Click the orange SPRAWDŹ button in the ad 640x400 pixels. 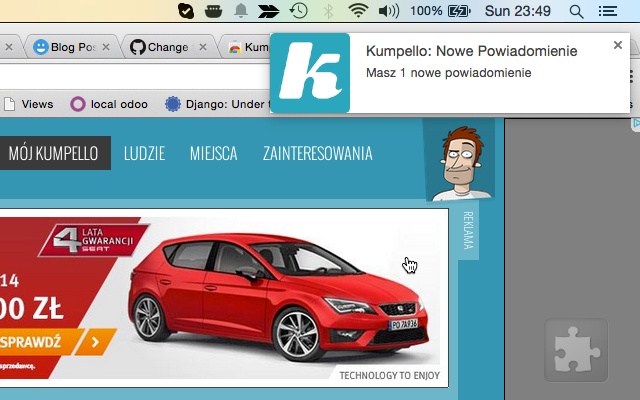(x=37, y=342)
